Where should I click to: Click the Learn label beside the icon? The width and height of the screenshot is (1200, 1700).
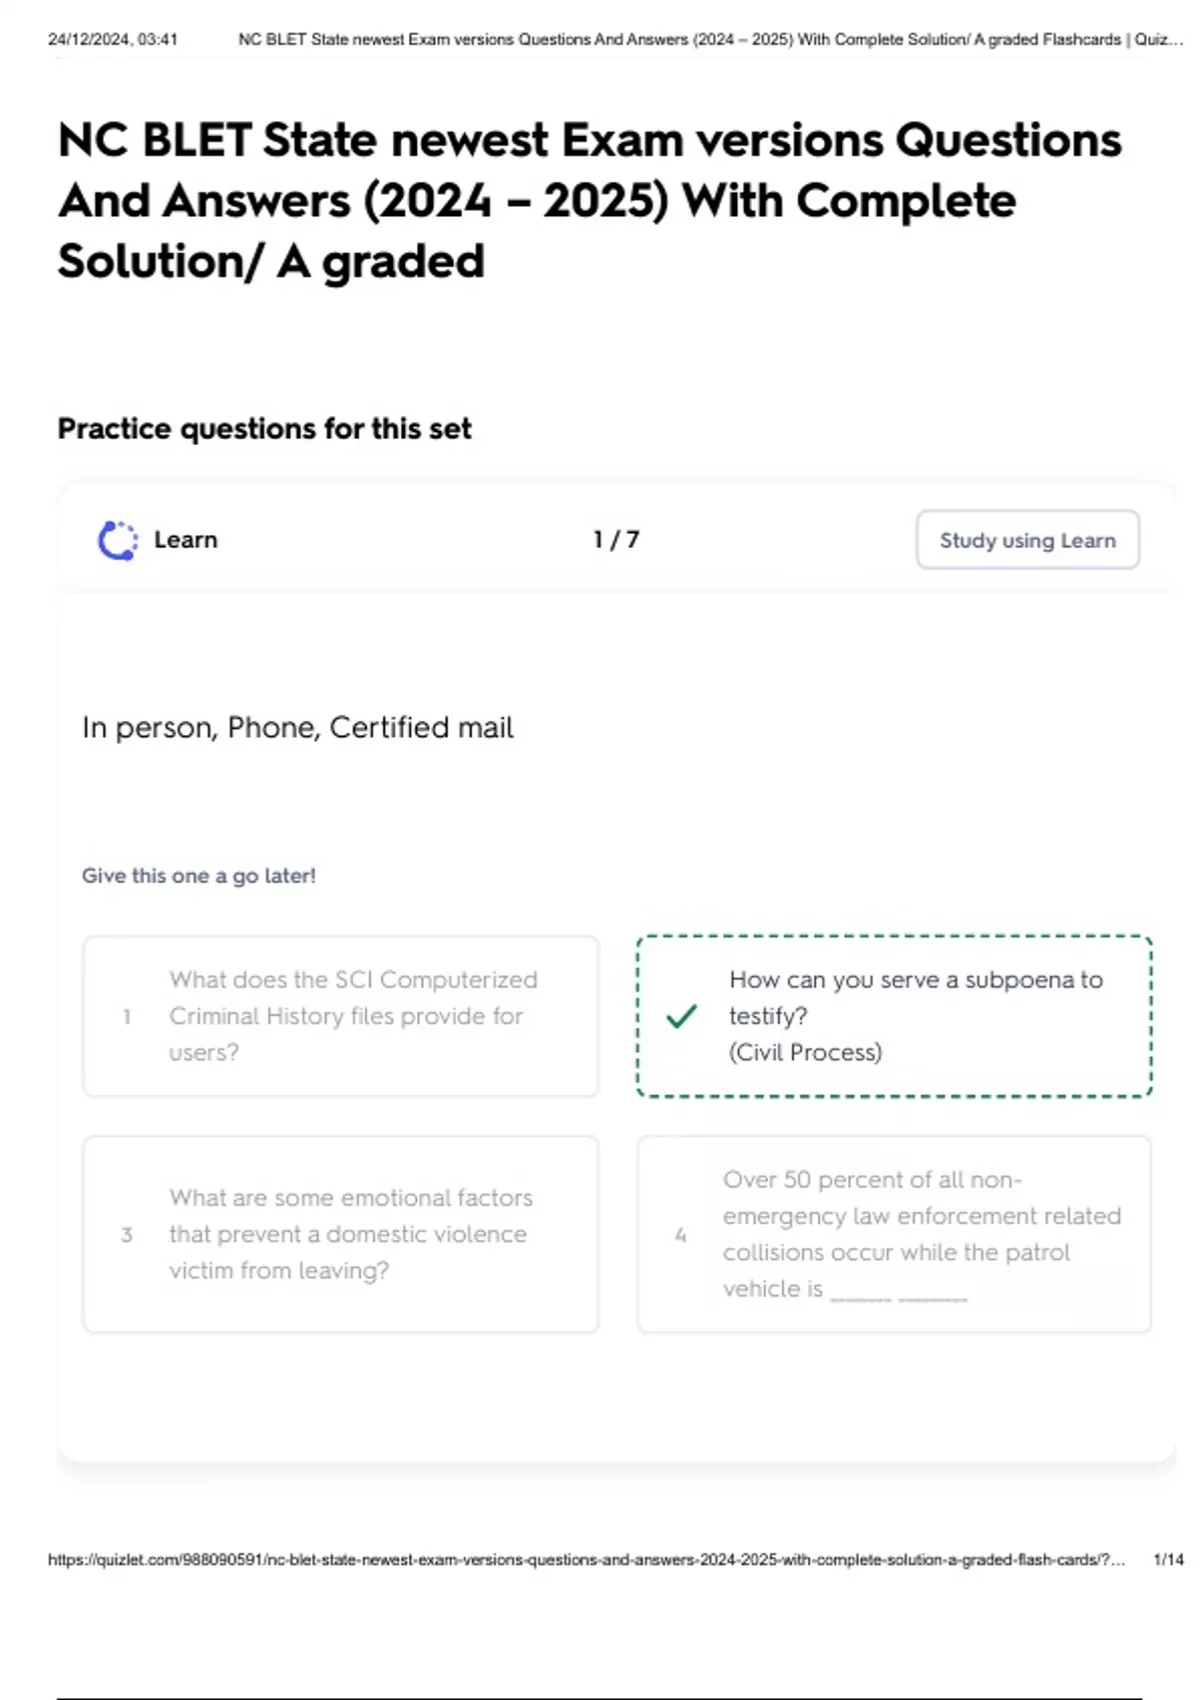(x=186, y=540)
